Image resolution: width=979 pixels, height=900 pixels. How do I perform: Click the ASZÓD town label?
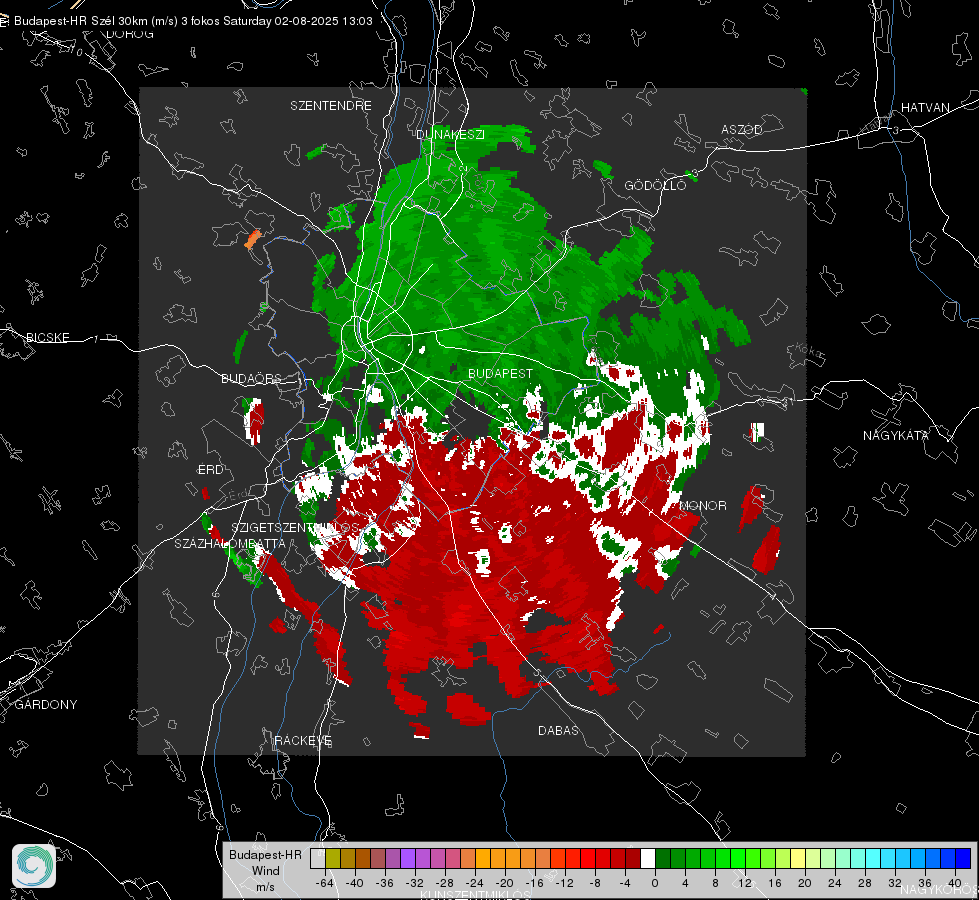coord(742,129)
